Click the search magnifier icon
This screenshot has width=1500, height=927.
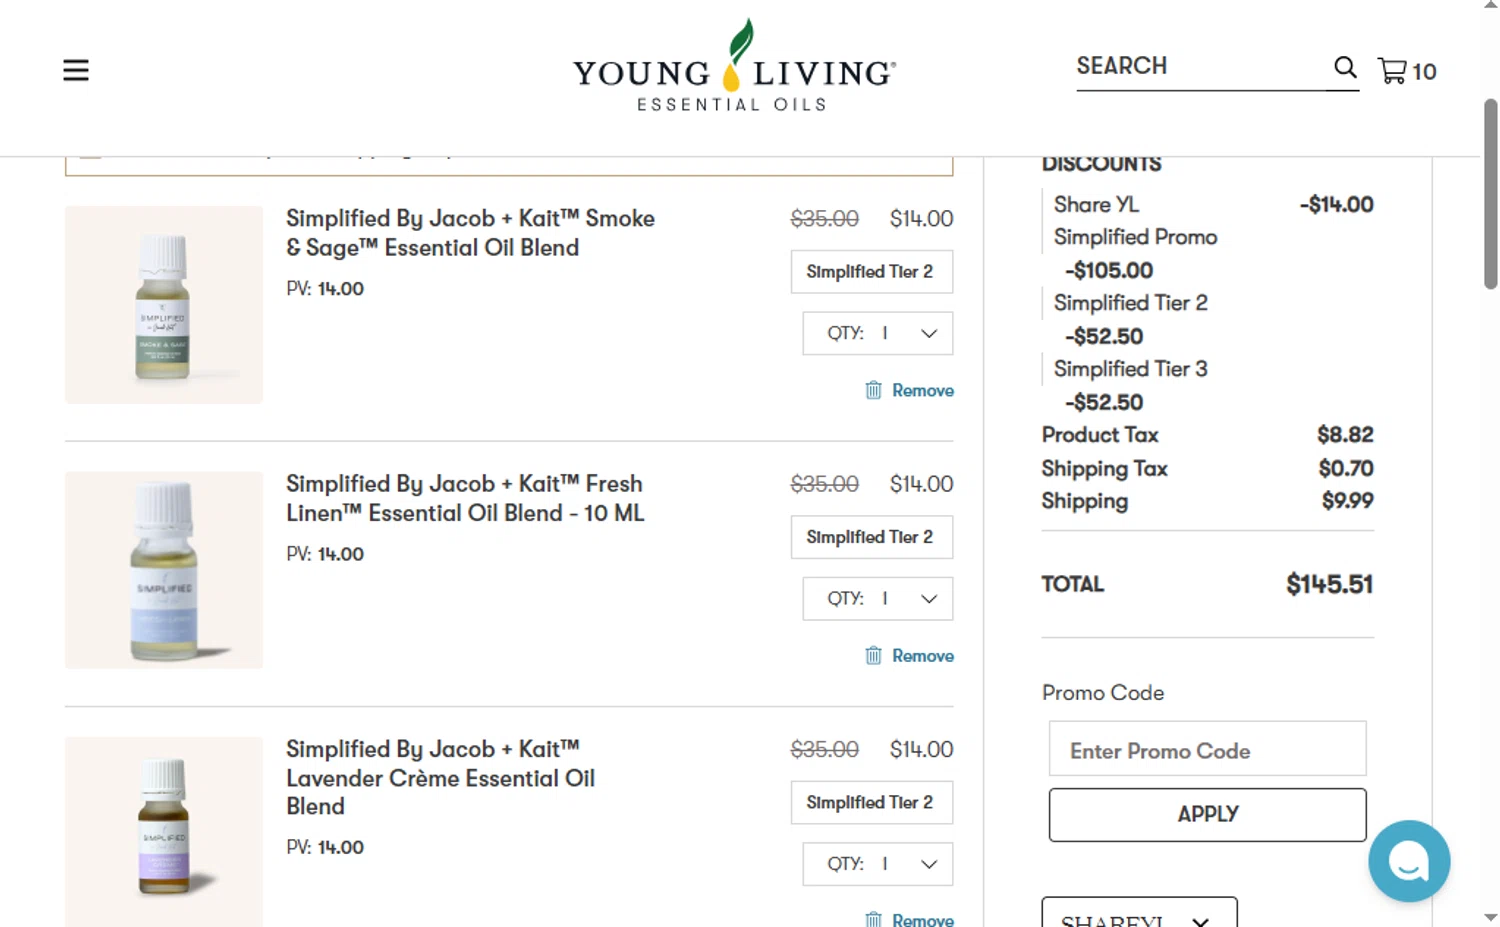pyautogui.click(x=1345, y=67)
